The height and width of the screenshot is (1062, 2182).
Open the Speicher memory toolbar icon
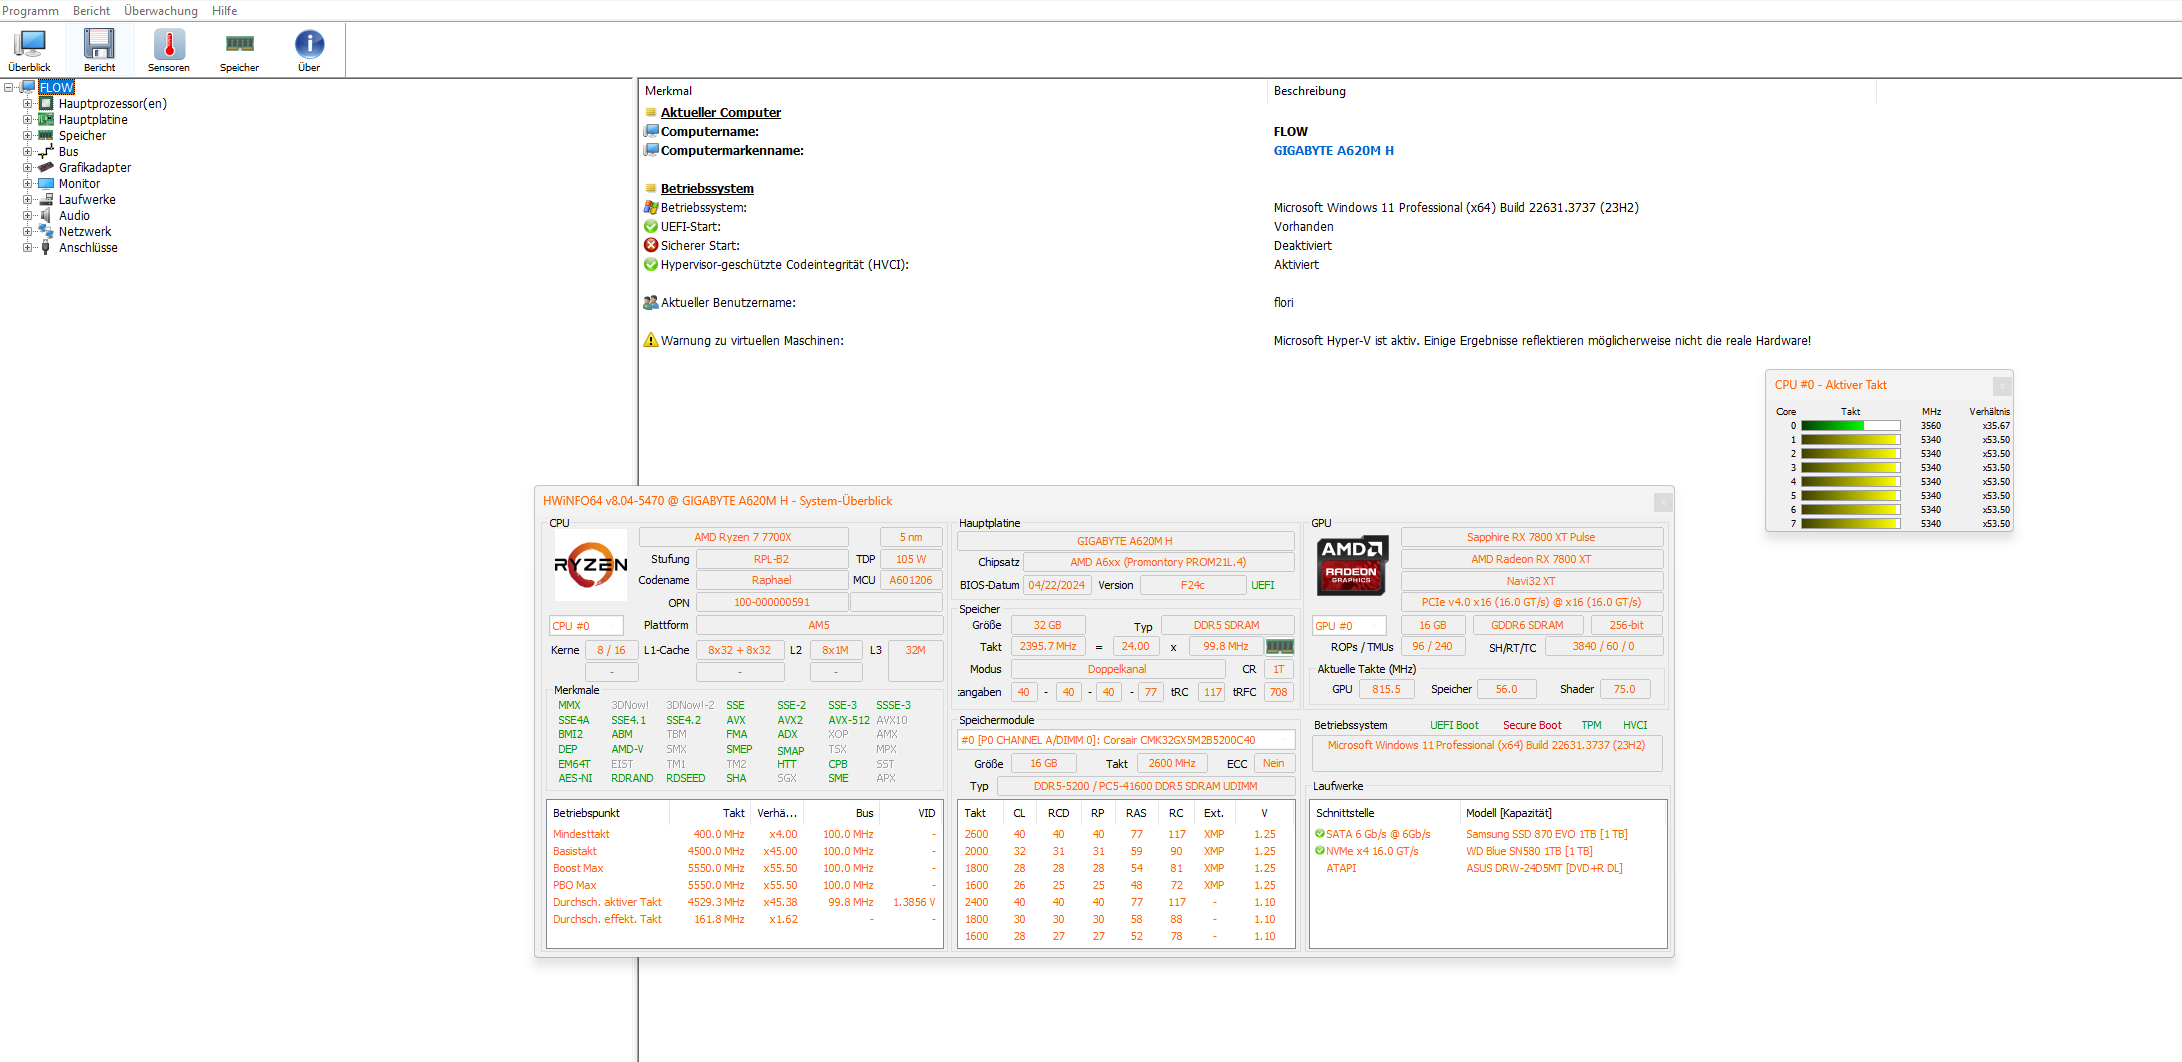click(x=239, y=44)
